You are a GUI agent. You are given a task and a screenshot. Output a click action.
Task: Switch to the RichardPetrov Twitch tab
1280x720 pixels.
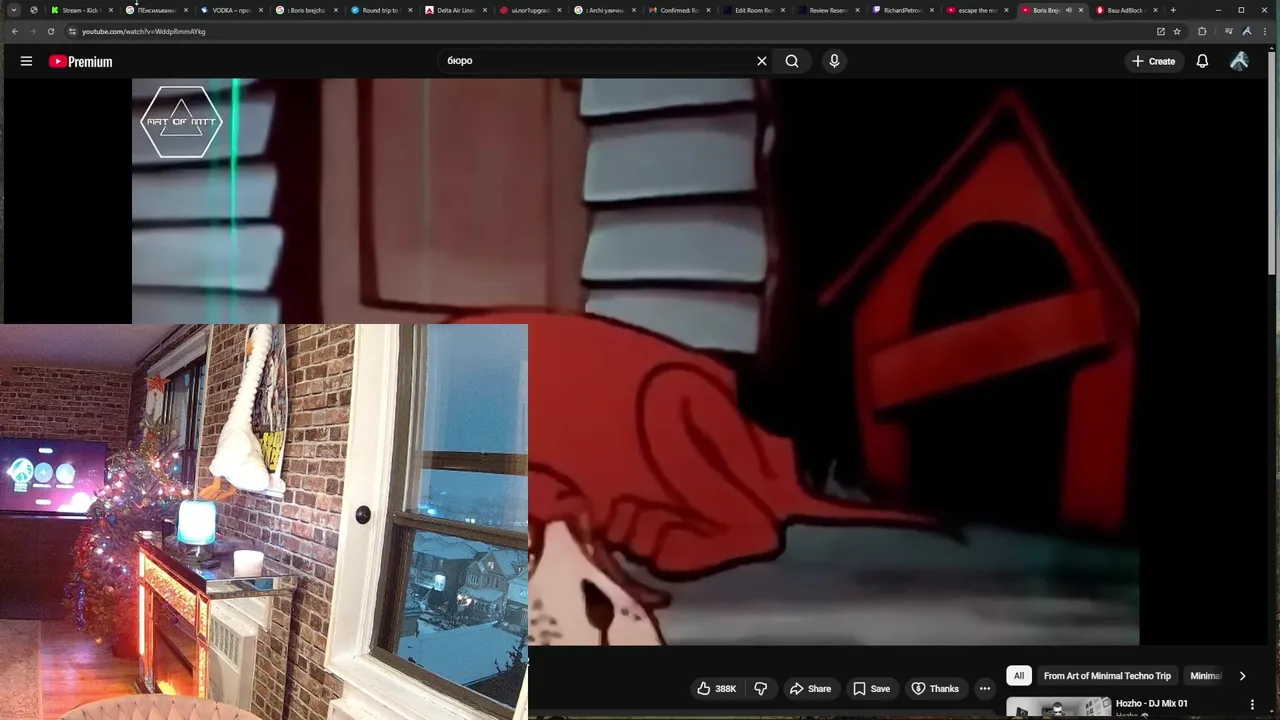pyautogui.click(x=902, y=10)
